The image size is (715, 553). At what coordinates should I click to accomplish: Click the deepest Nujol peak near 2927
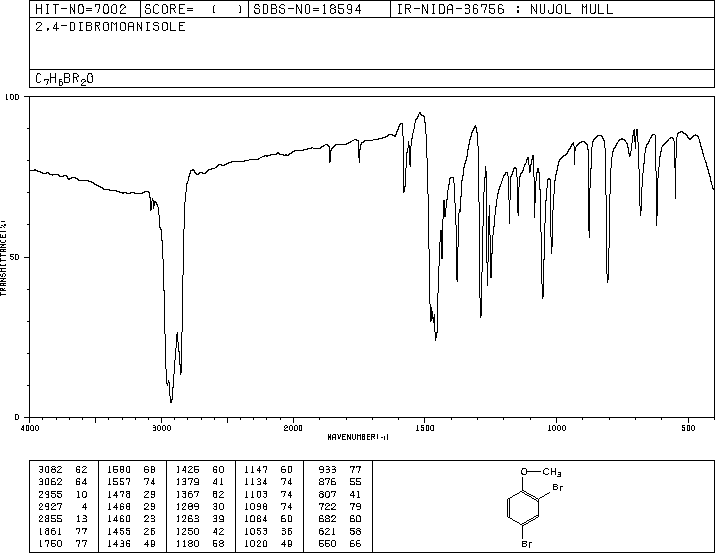point(171,401)
